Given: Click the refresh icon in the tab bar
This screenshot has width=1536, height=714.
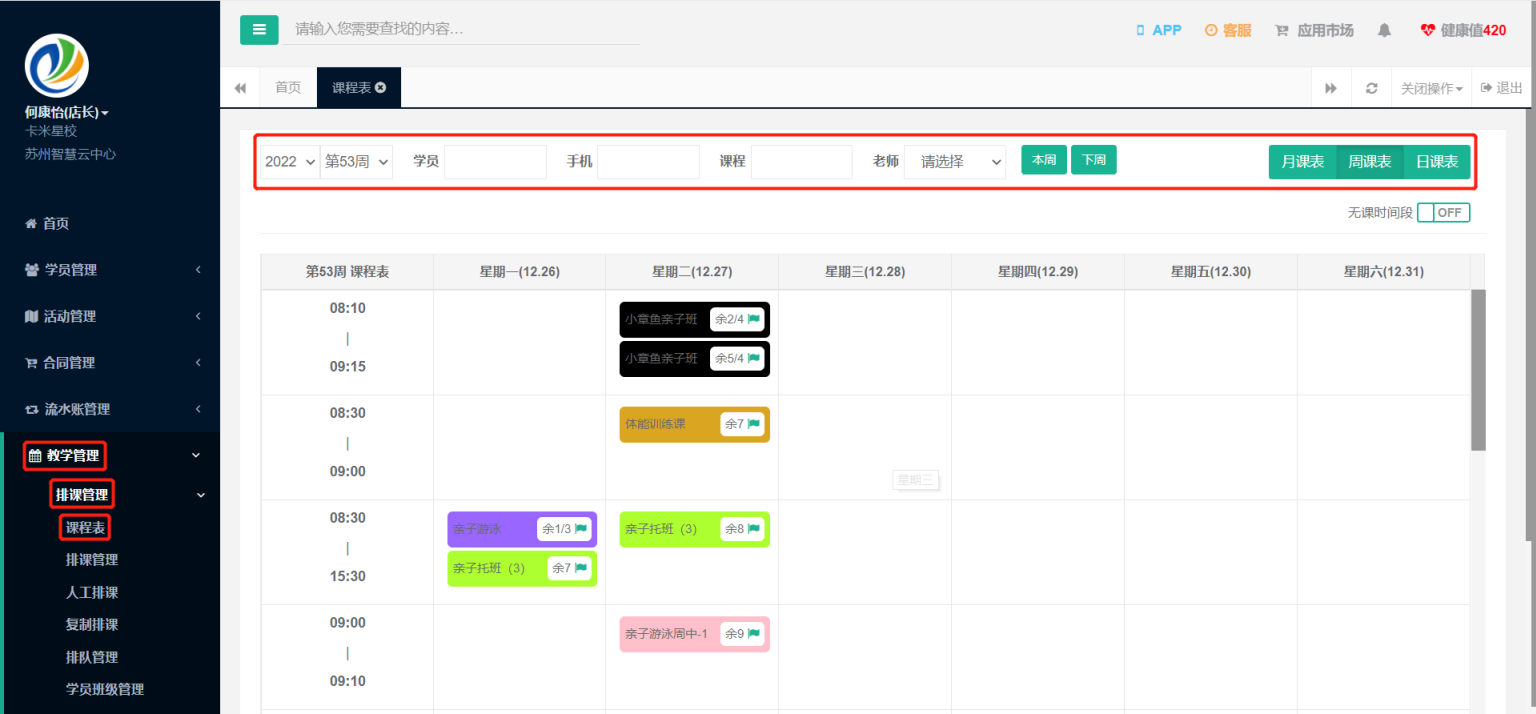Looking at the screenshot, I should [x=1371, y=88].
